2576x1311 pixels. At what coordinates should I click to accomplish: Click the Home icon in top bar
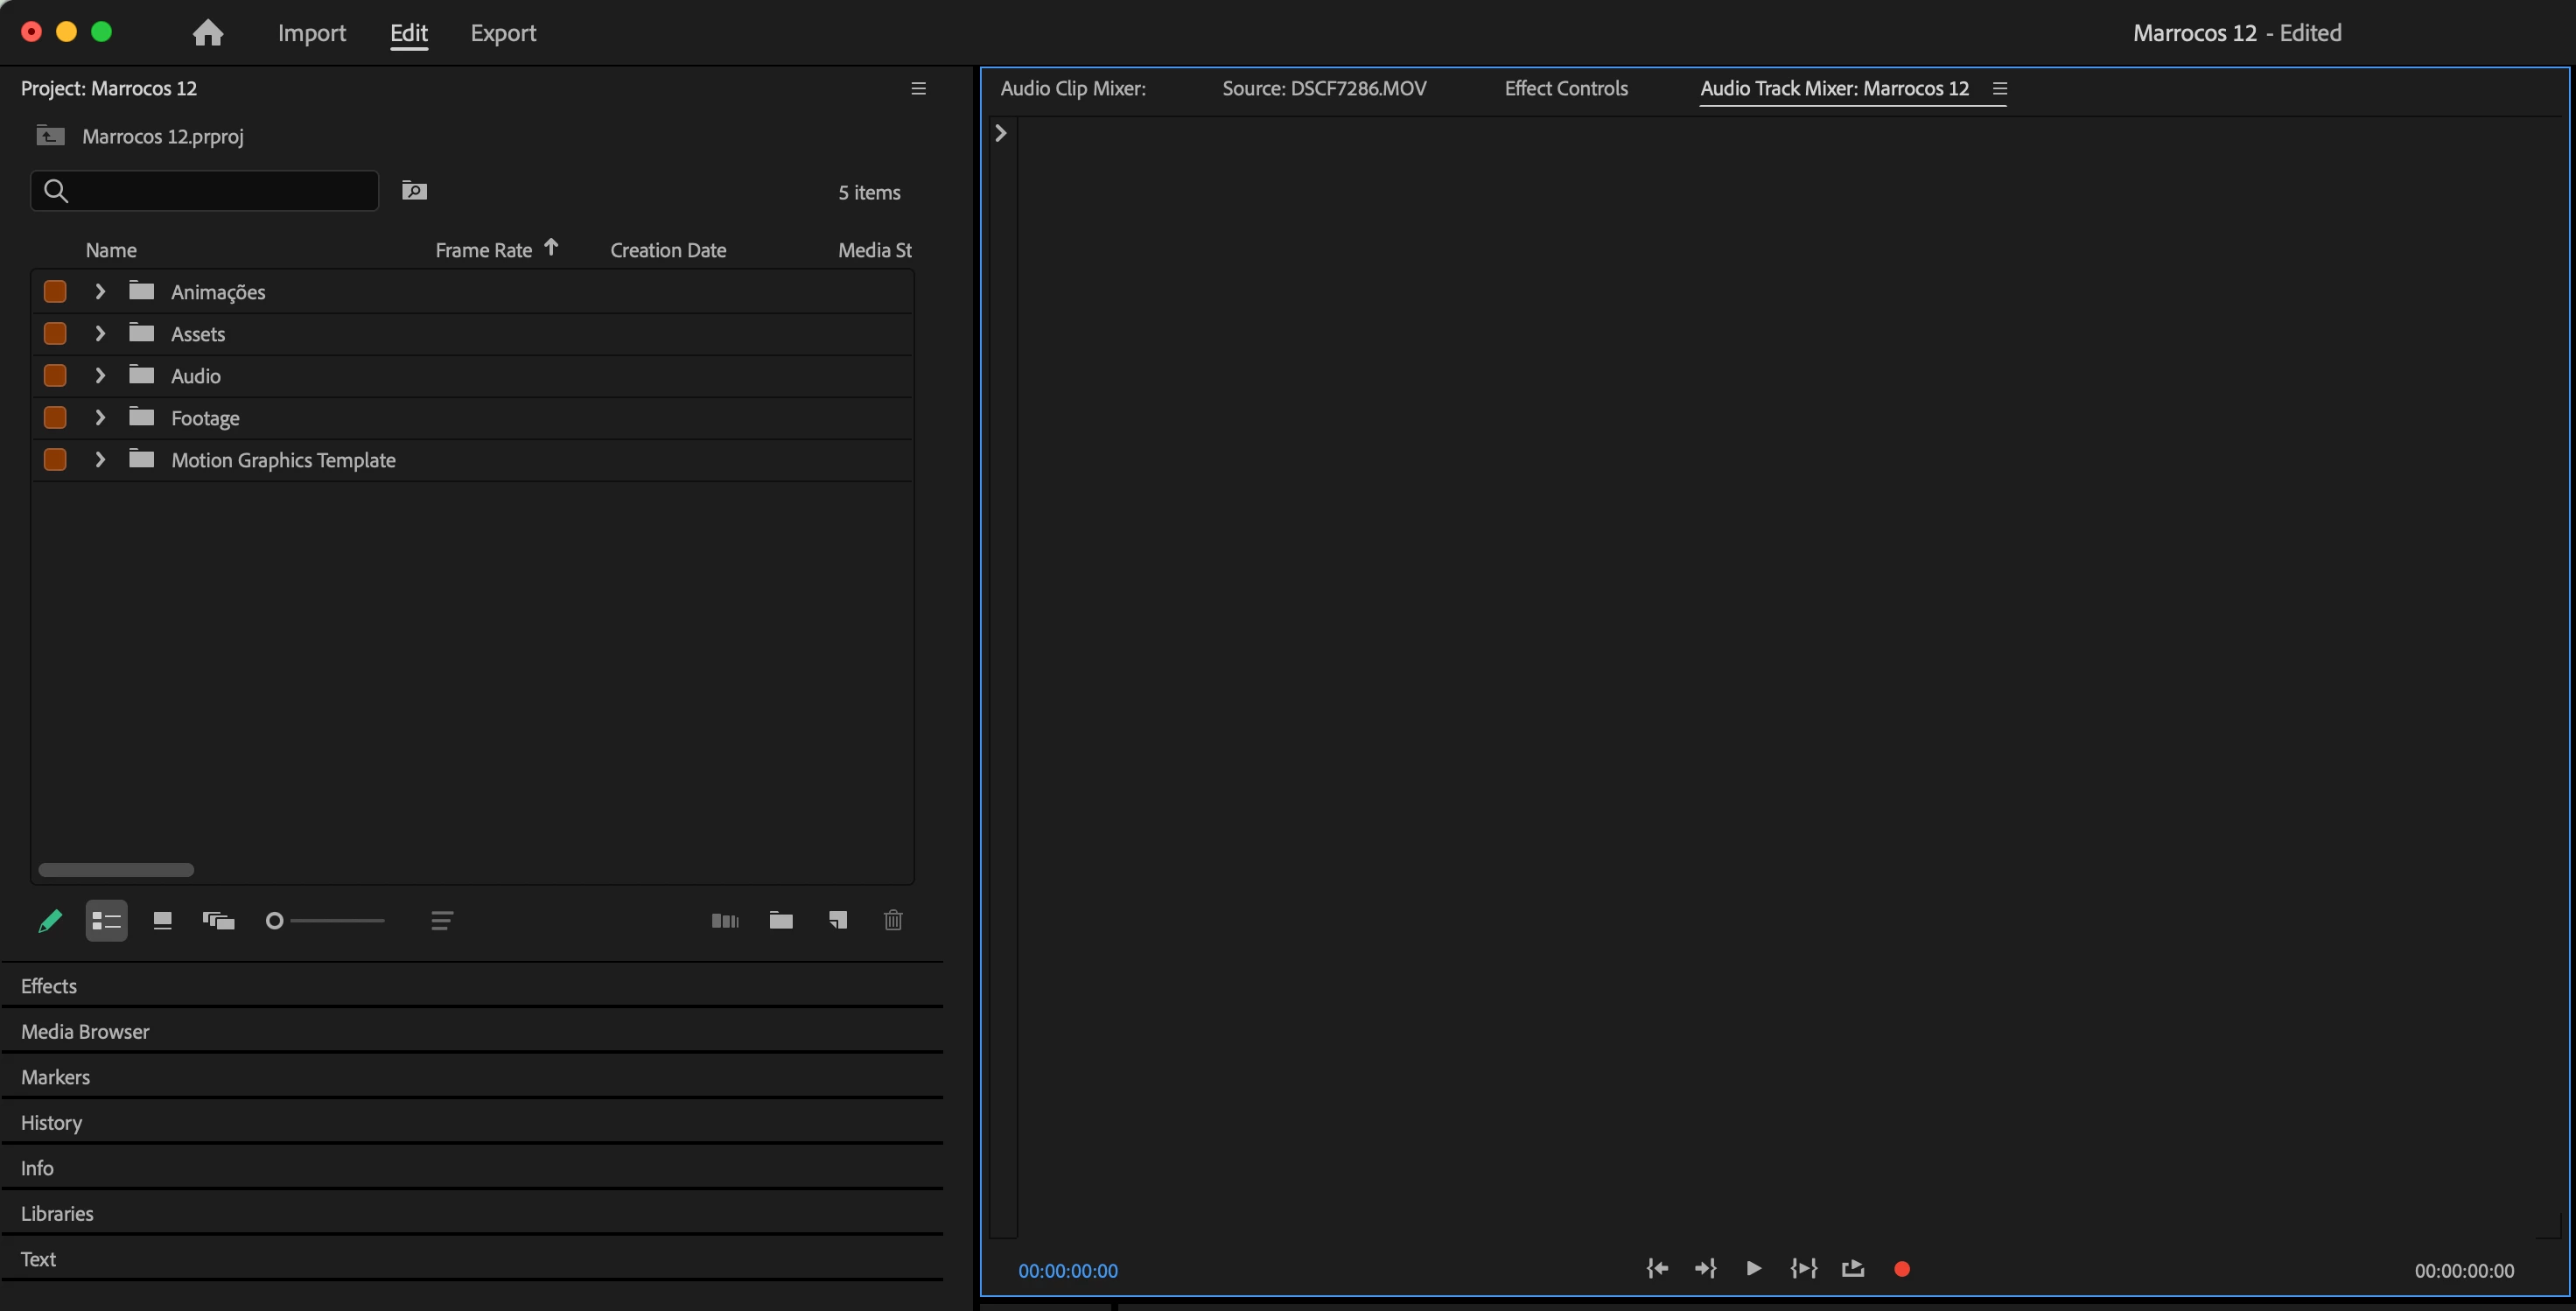(x=208, y=33)
